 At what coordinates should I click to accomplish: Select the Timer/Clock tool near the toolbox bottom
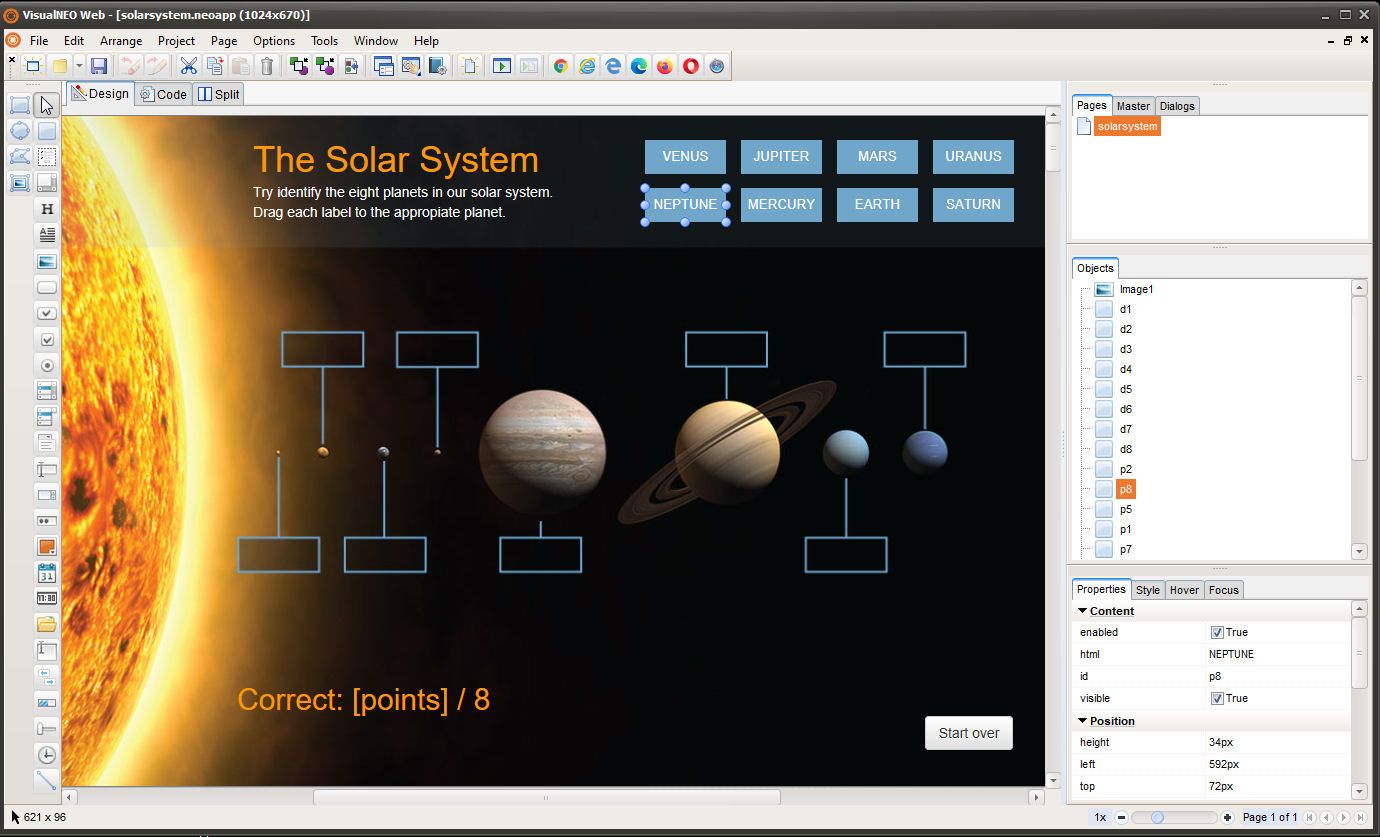46,755
